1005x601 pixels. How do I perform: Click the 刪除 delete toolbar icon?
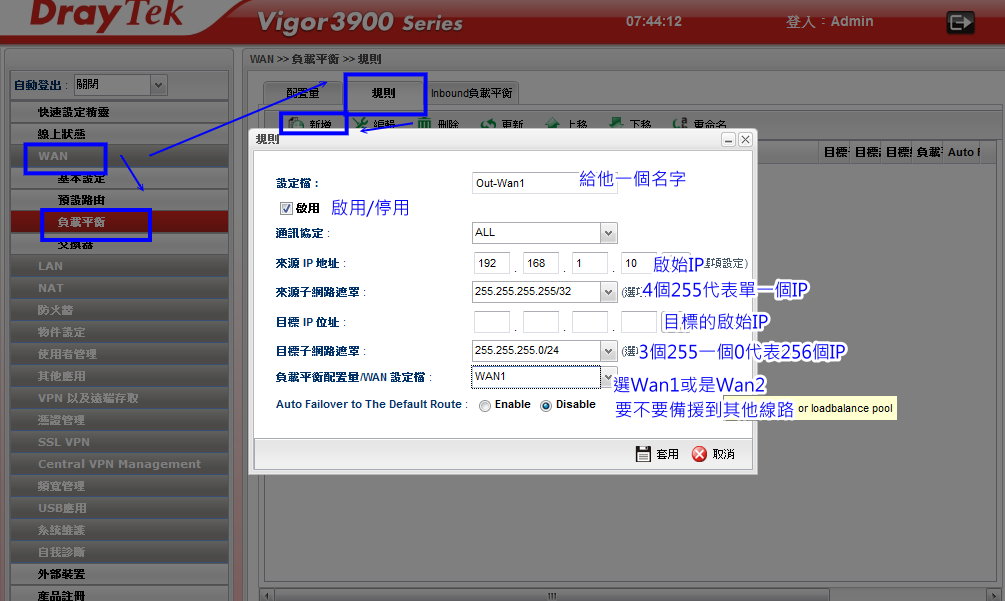coord(424,124)
